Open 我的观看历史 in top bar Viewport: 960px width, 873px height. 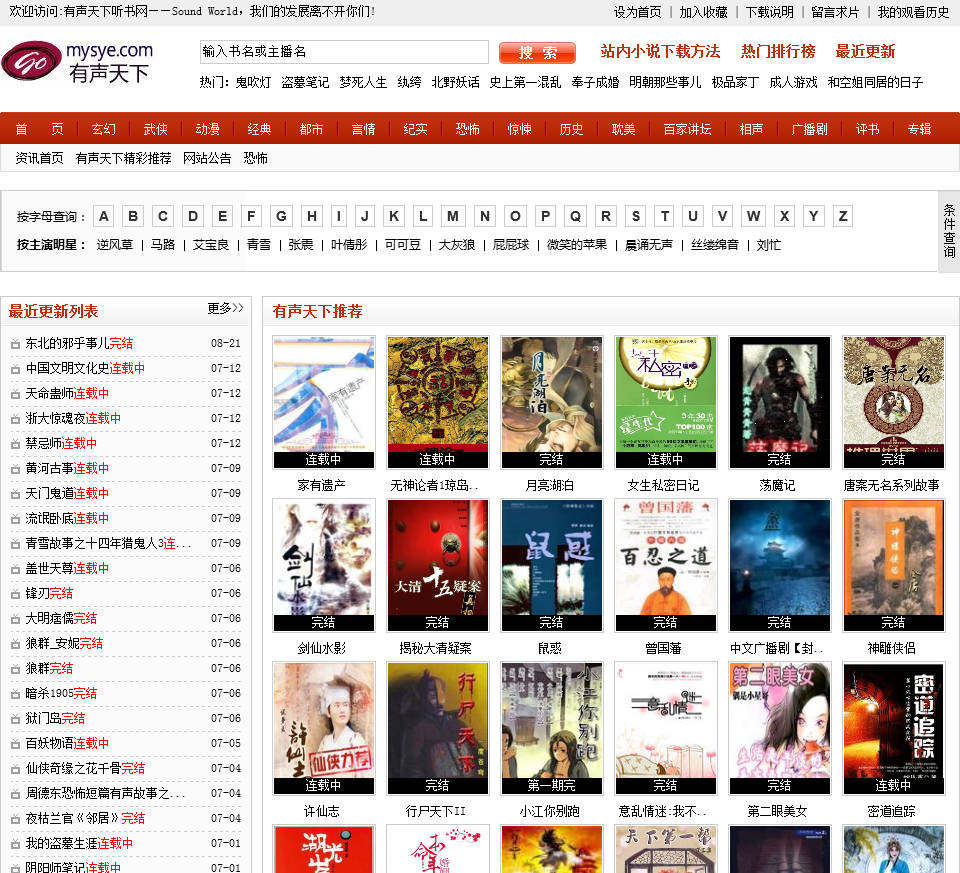pyautogui.click(x=913, y=12)
